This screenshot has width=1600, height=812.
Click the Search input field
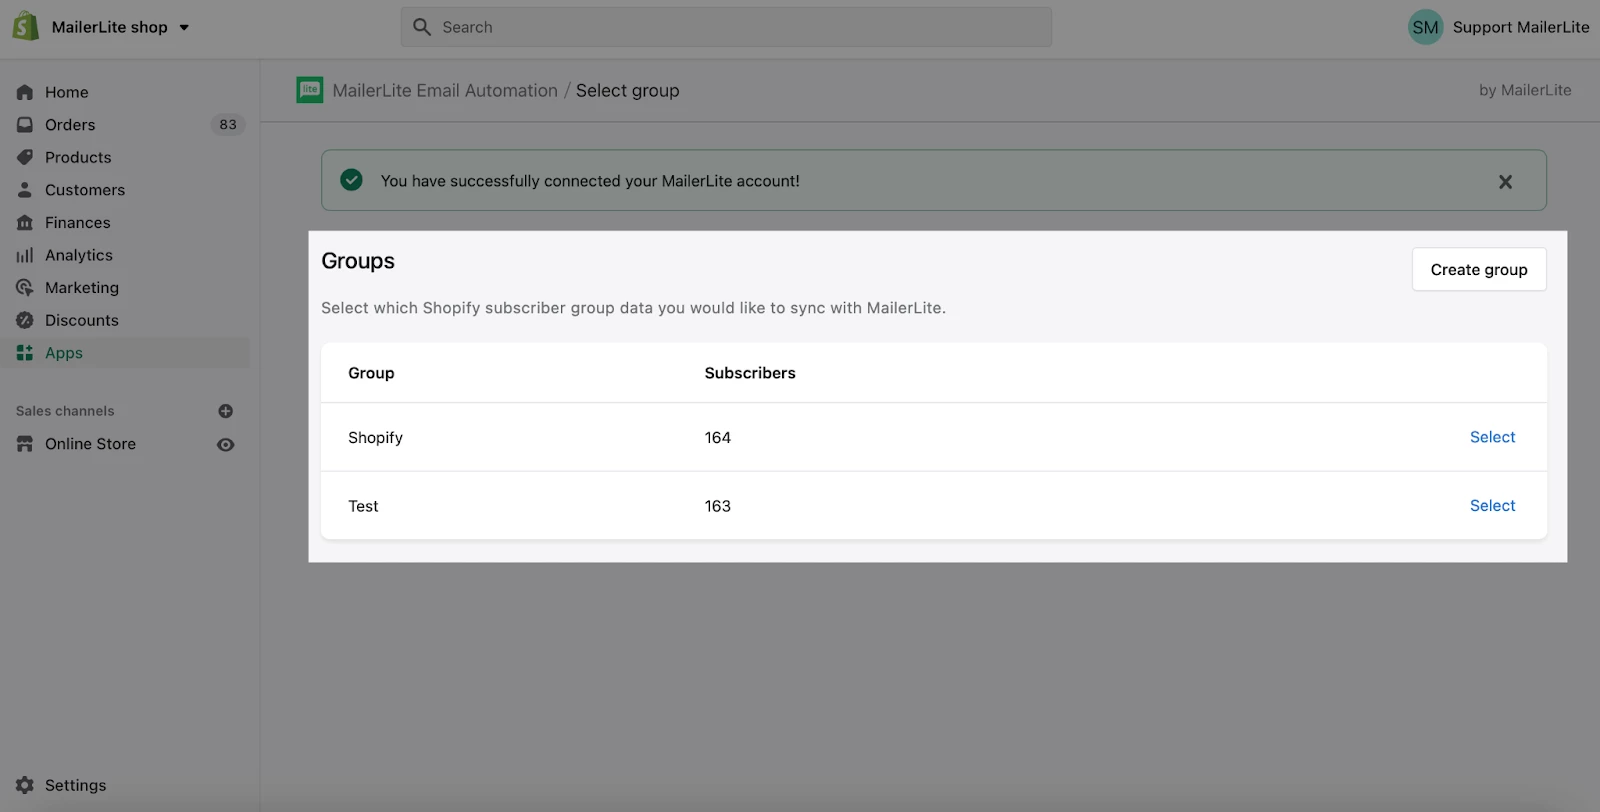click(x=726, y=27)
